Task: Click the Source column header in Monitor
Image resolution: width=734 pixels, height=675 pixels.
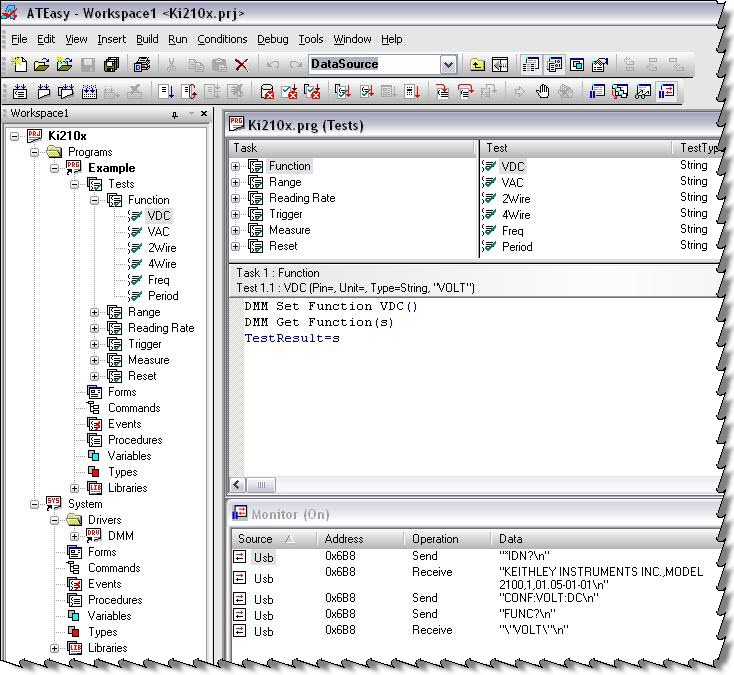Action: click(x=273, y=539)
